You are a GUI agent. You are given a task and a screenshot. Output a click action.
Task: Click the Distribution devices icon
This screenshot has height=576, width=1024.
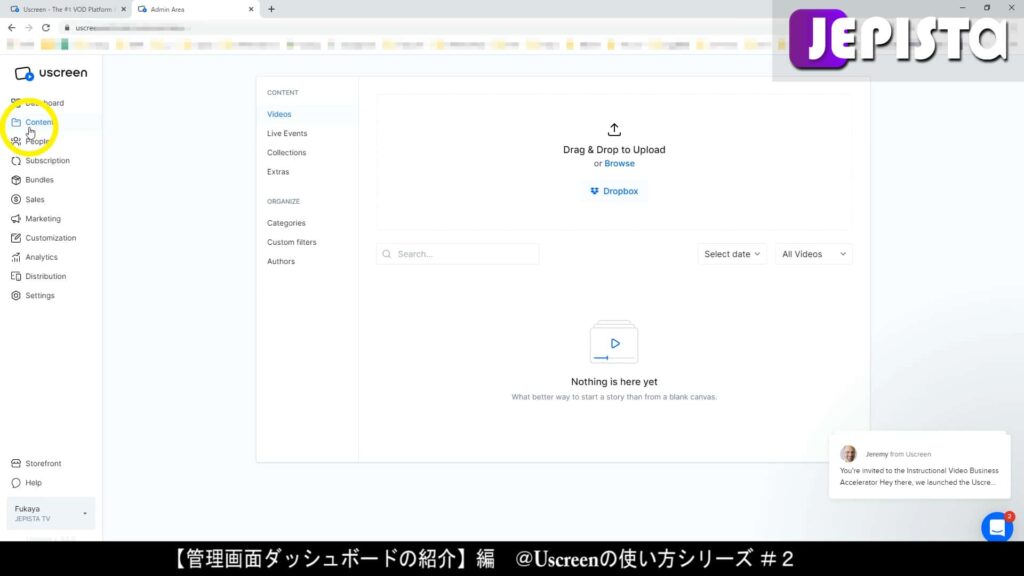pyautogui.click(x=16, y=276)
